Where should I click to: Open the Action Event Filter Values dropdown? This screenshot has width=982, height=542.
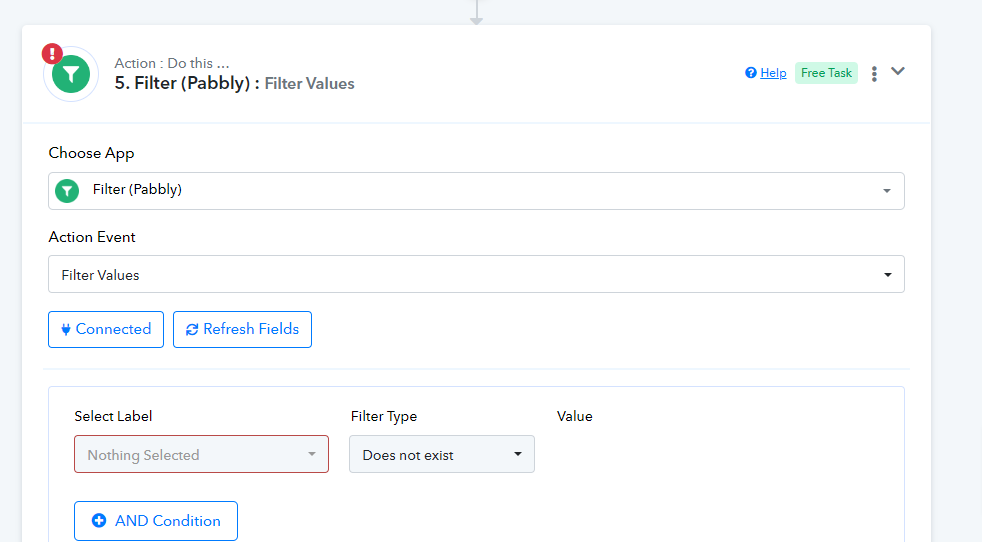(476, 274)
